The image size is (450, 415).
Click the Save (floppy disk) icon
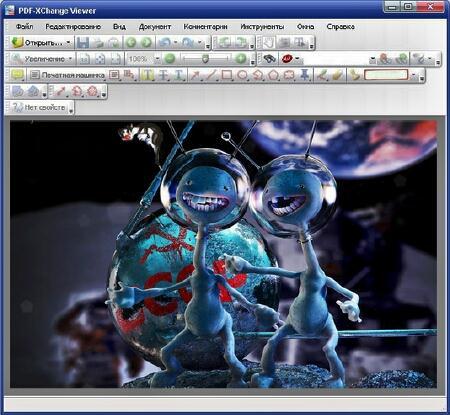(x=82, y=42)
